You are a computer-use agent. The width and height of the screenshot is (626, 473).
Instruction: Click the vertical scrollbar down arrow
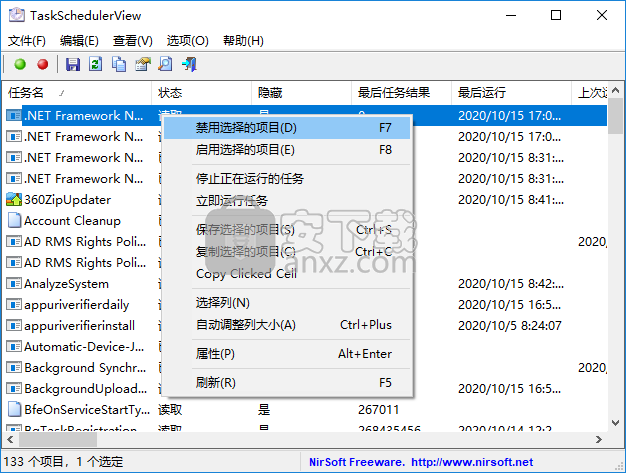point(616,422)
